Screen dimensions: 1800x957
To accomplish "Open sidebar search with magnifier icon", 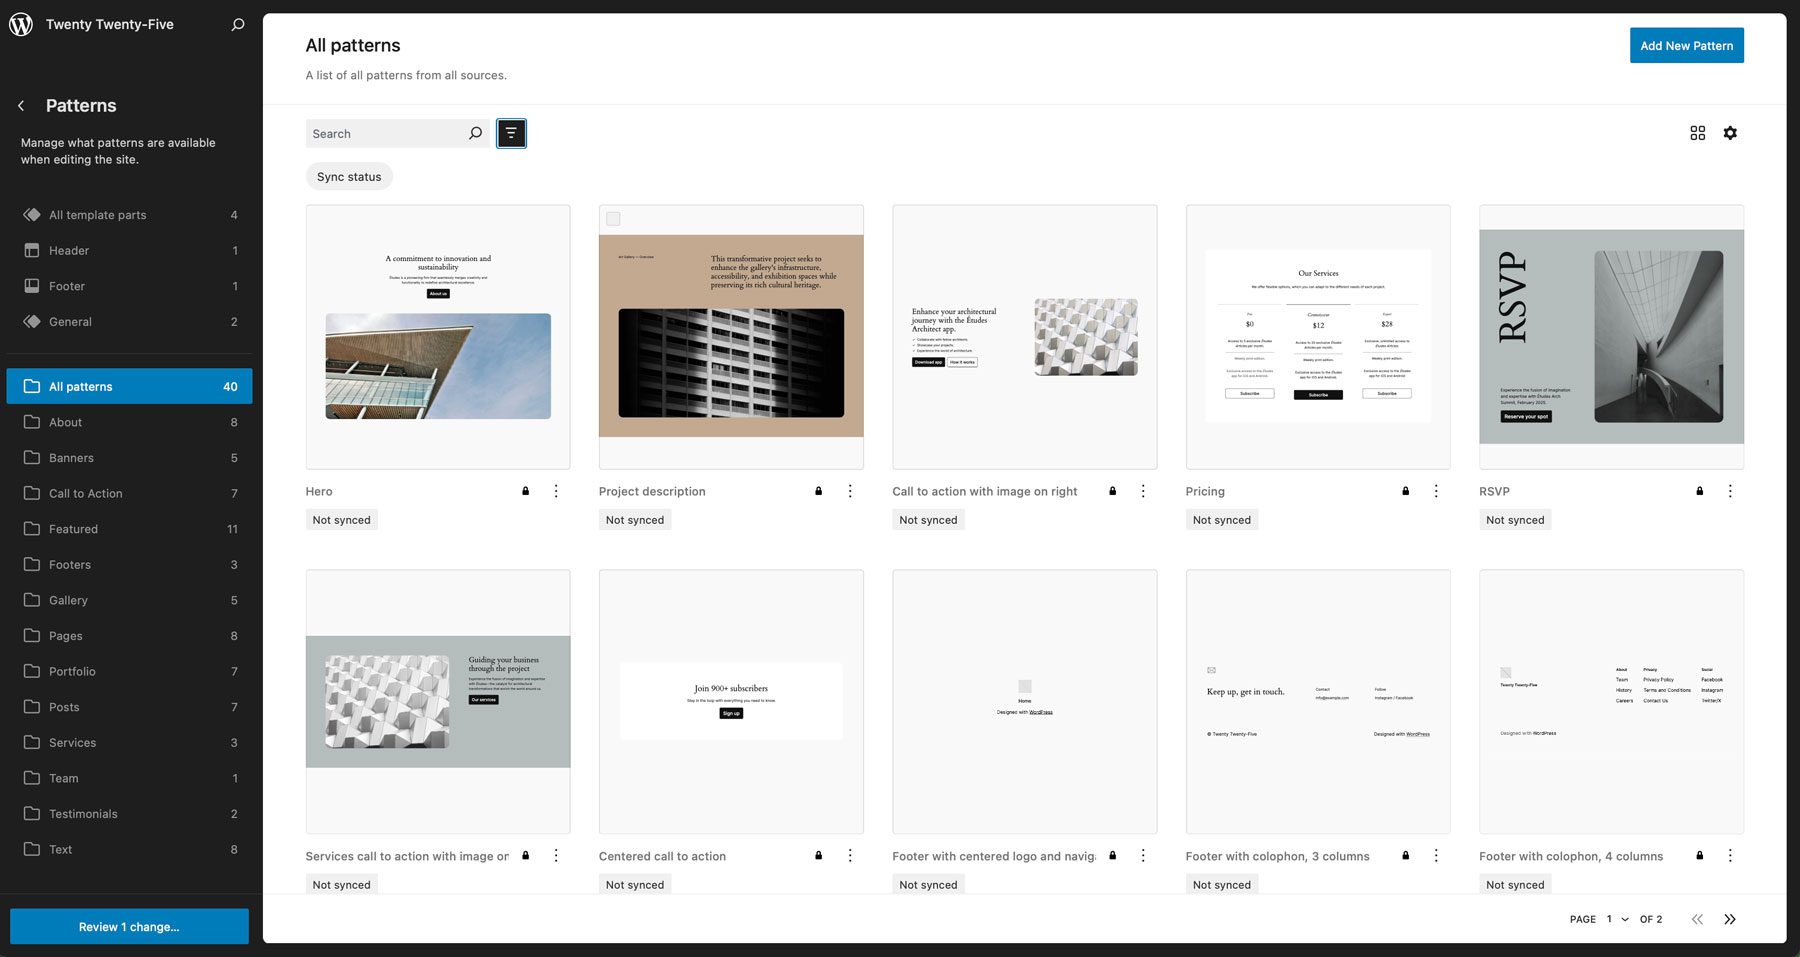I will point(237,24).
